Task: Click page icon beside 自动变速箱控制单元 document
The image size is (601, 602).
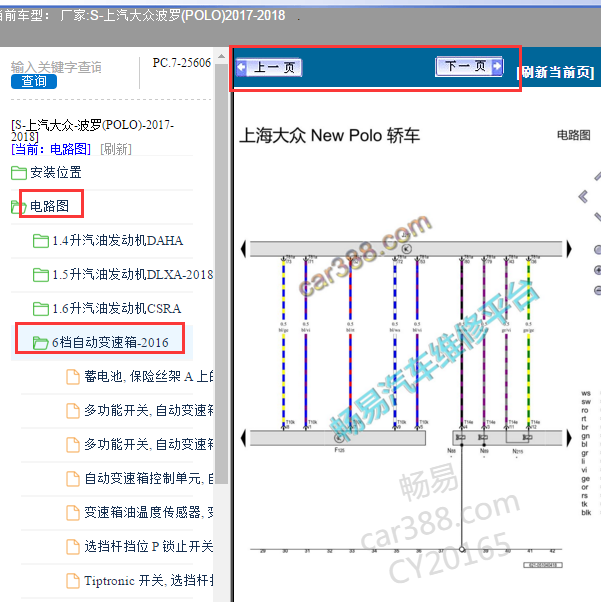Action: (73, 479)
